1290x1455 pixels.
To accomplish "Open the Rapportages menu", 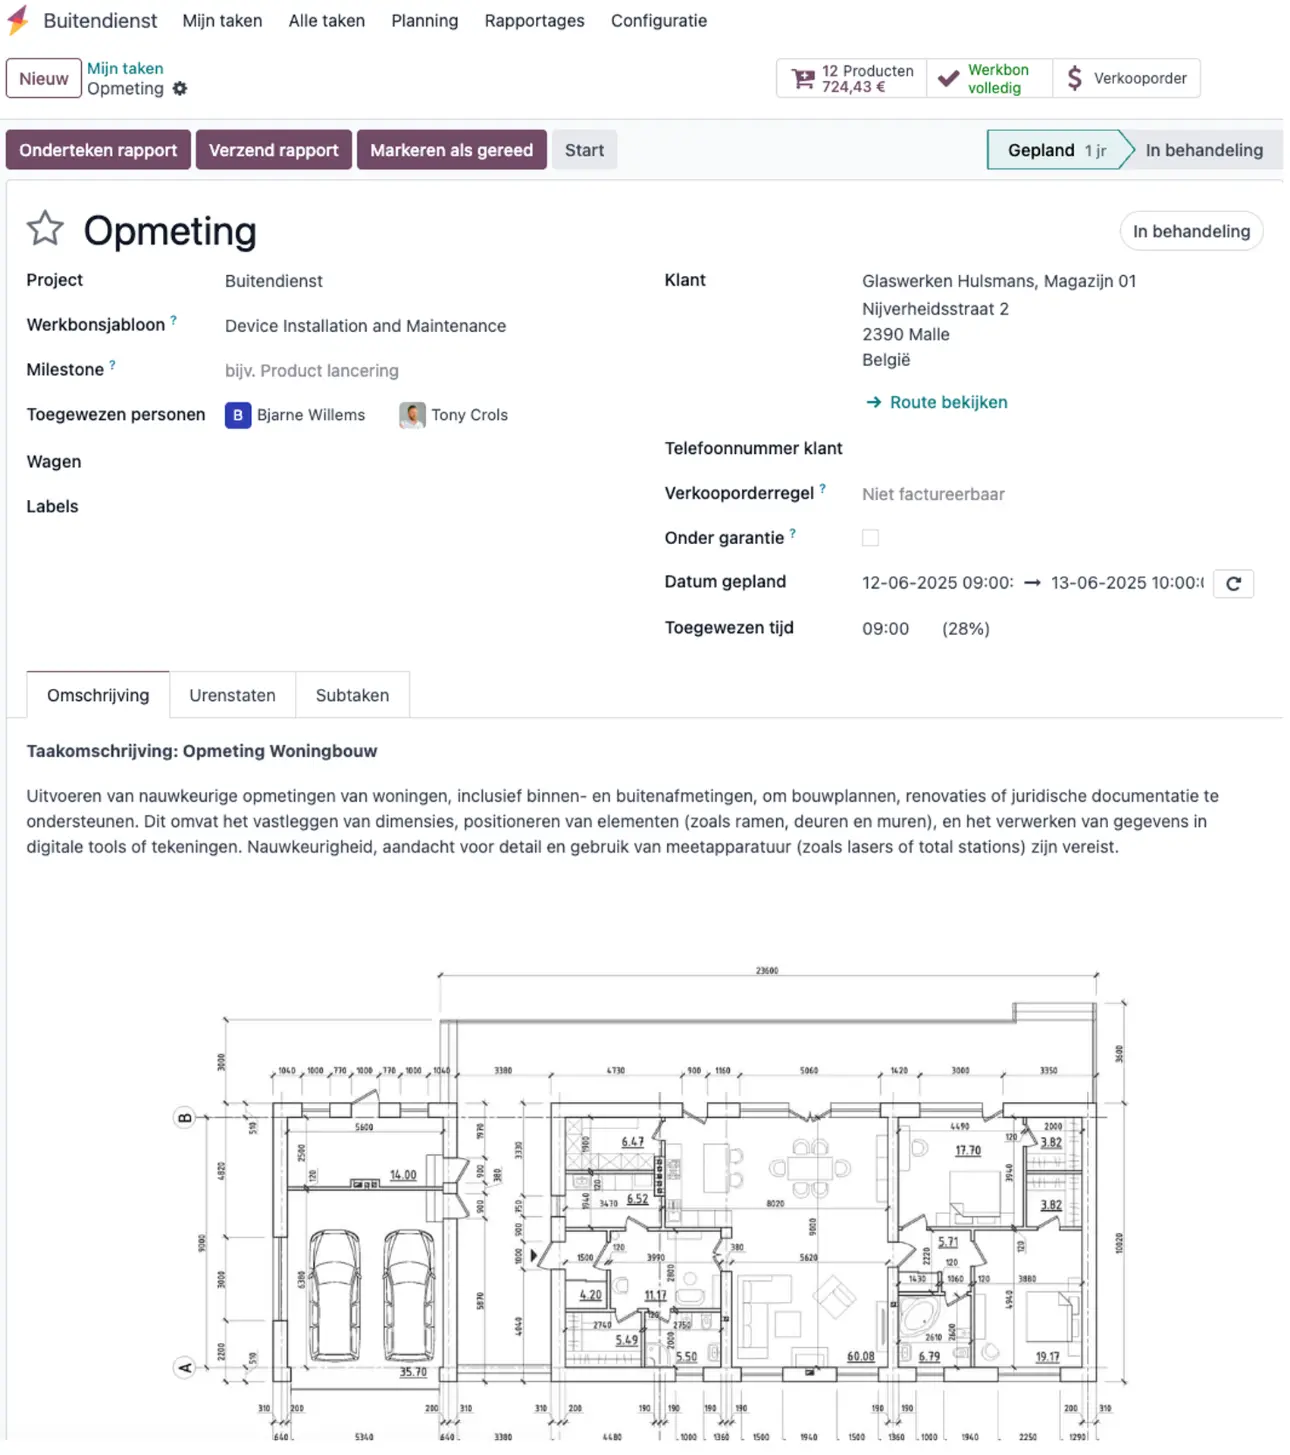I will [534, 20].
